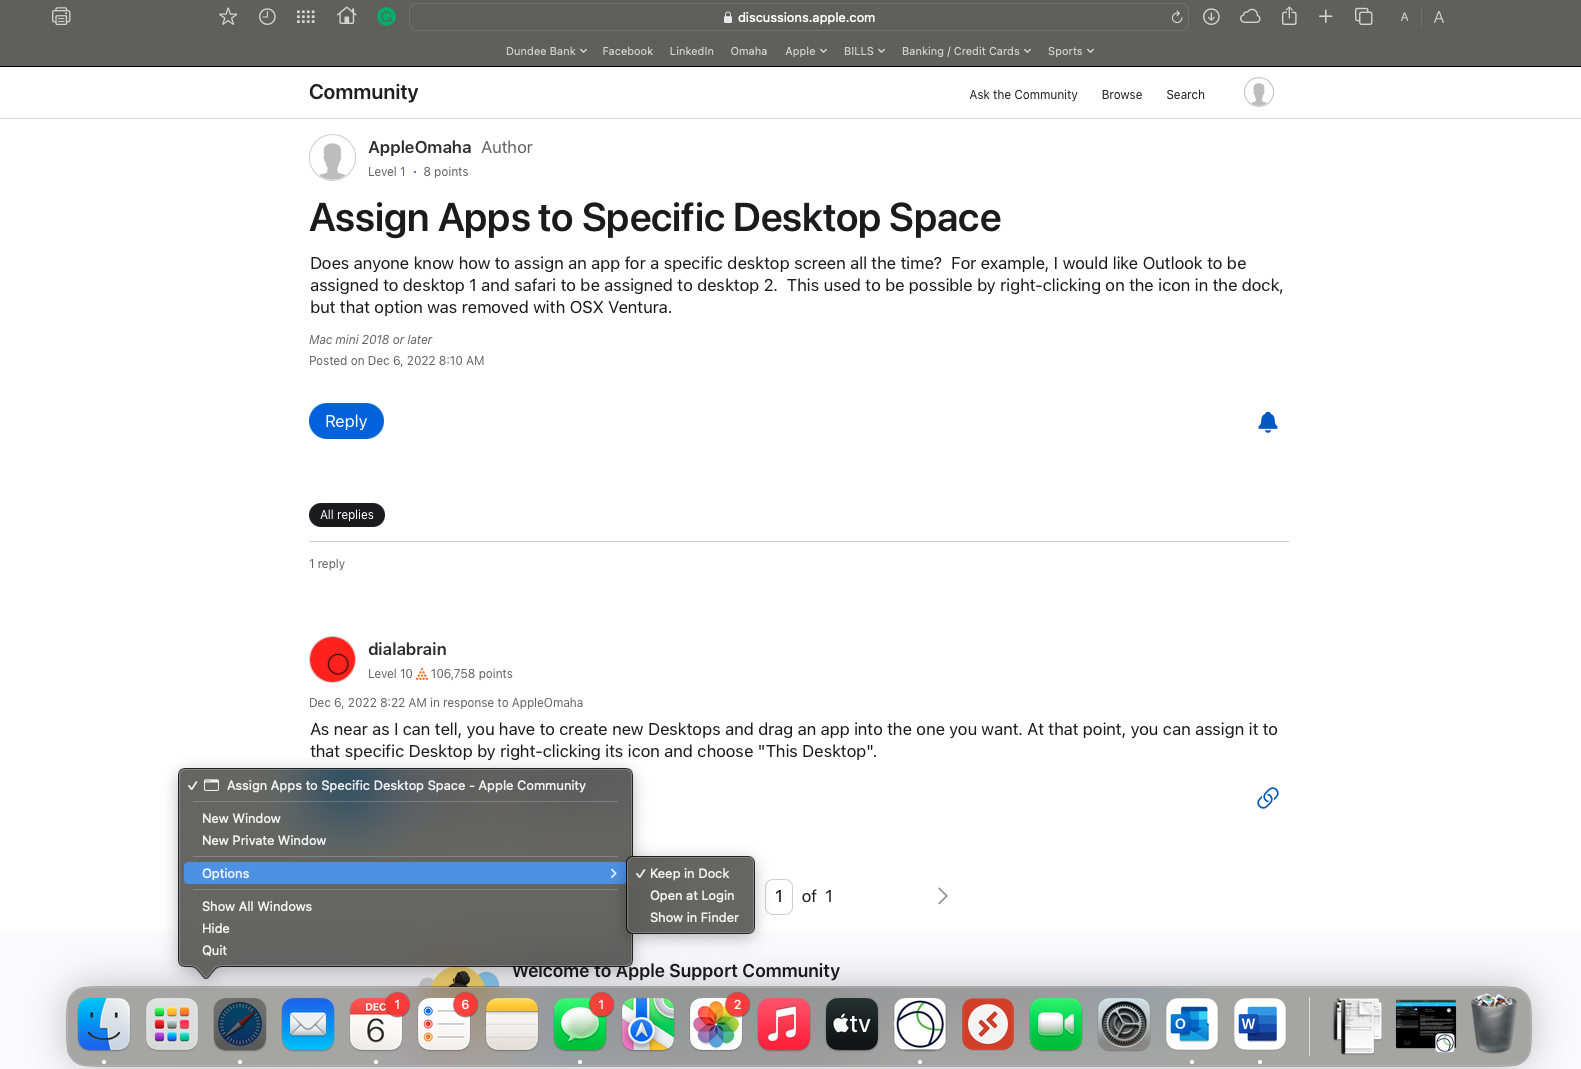Toggle notifications with the blue bell icon
1581x1069 pixels.
(x=1268, y=422)
